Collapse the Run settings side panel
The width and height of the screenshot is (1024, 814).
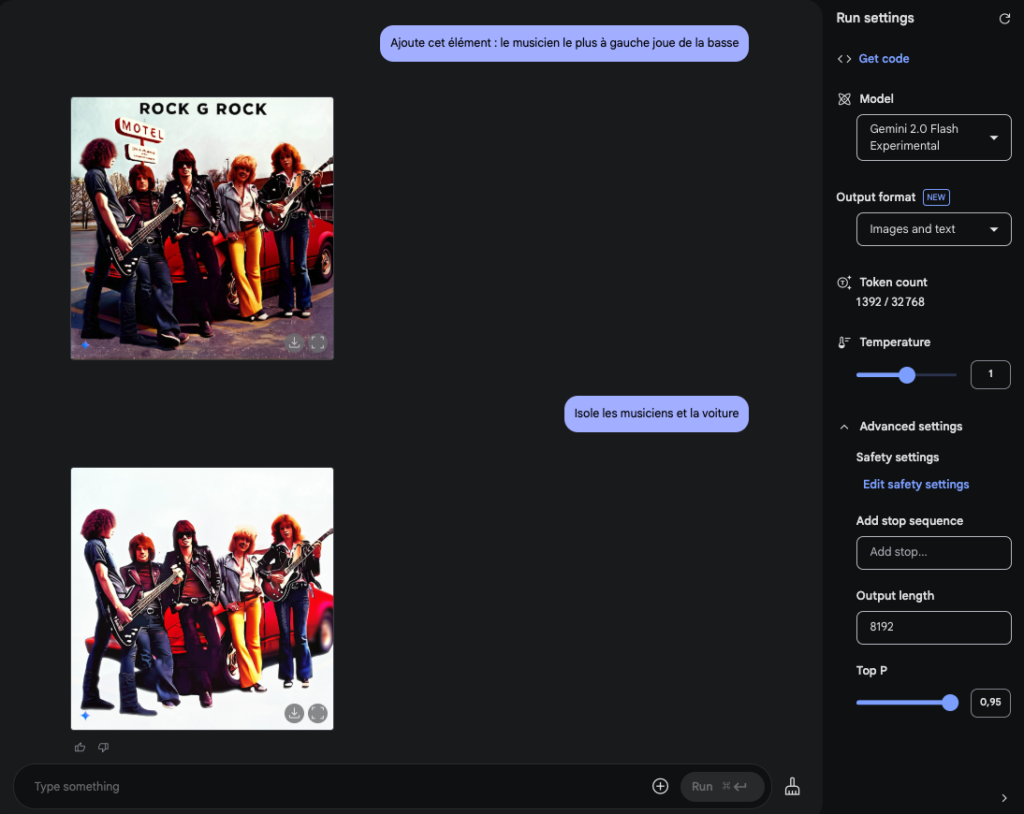tap(1004, 798)
